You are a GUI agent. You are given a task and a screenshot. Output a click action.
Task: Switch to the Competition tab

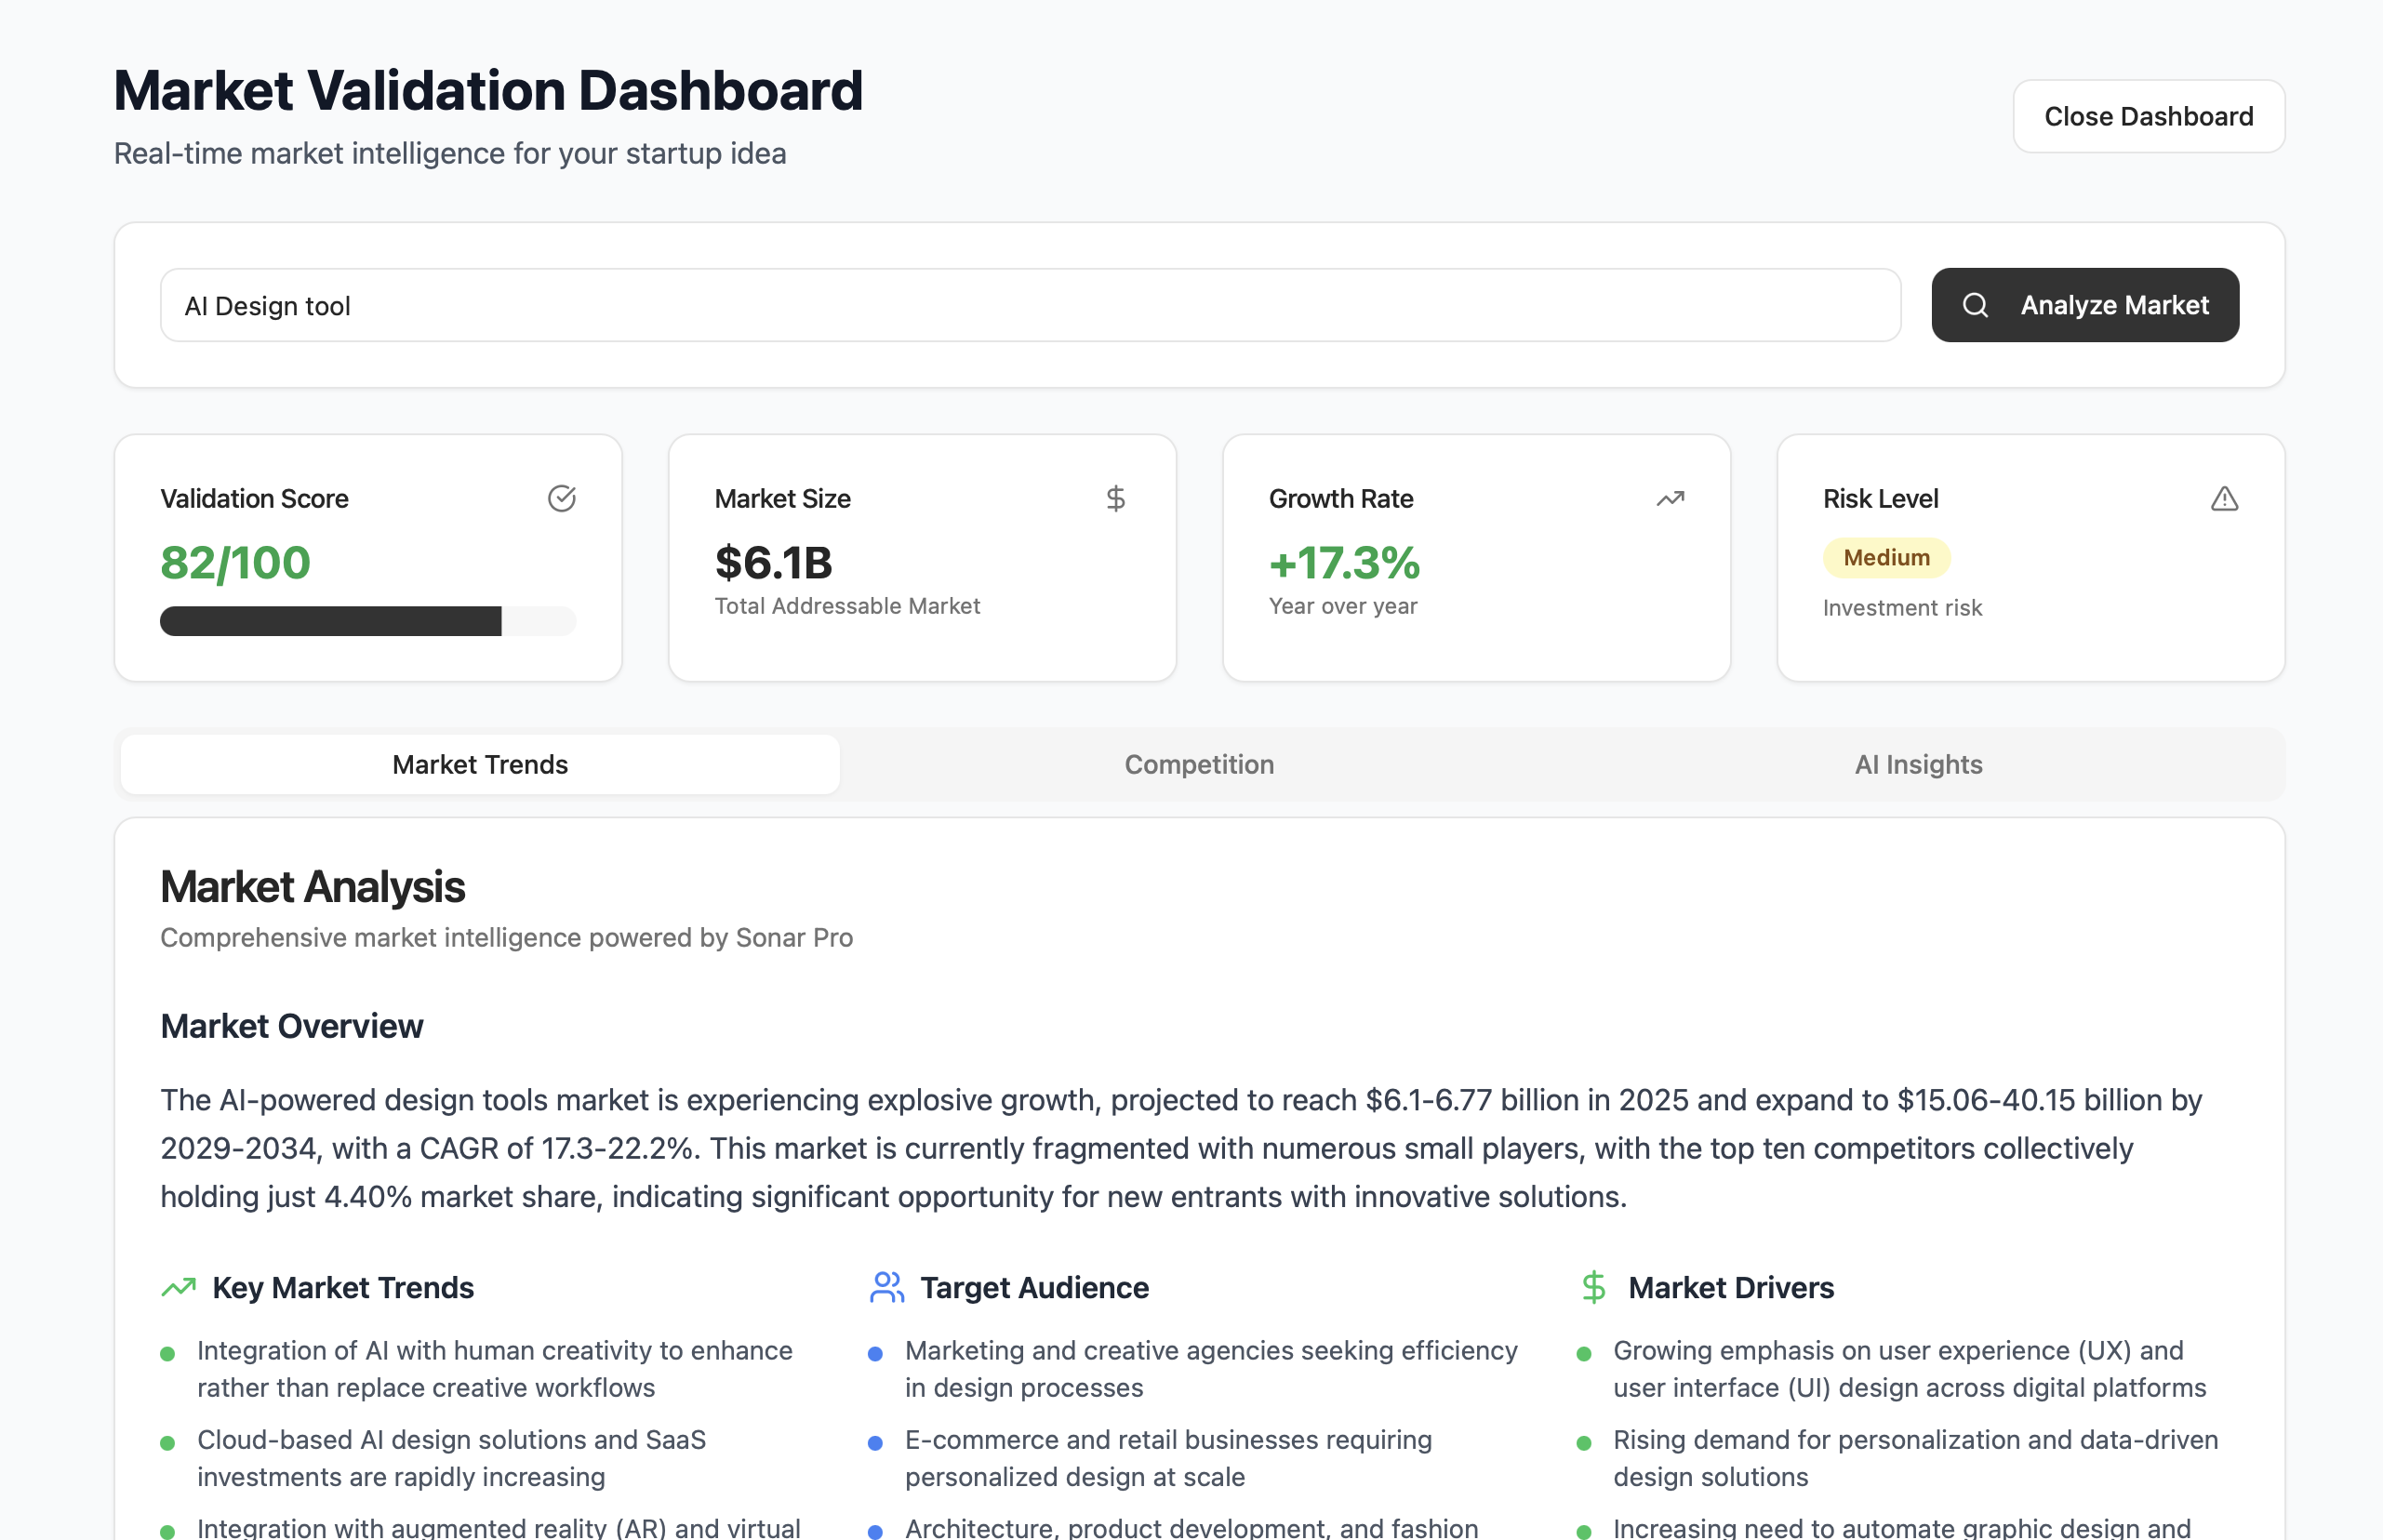pos(1198,765)
